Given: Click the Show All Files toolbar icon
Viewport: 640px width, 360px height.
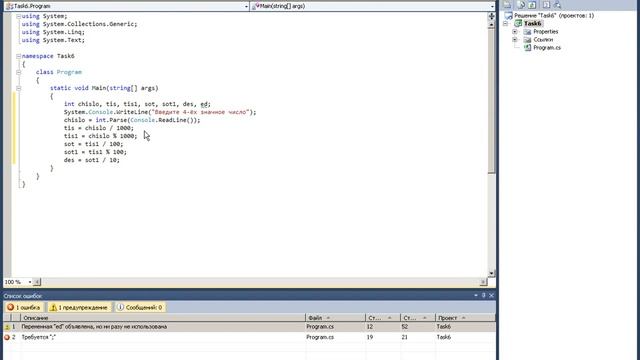Looking at the screenshot, I should (521, 5).
